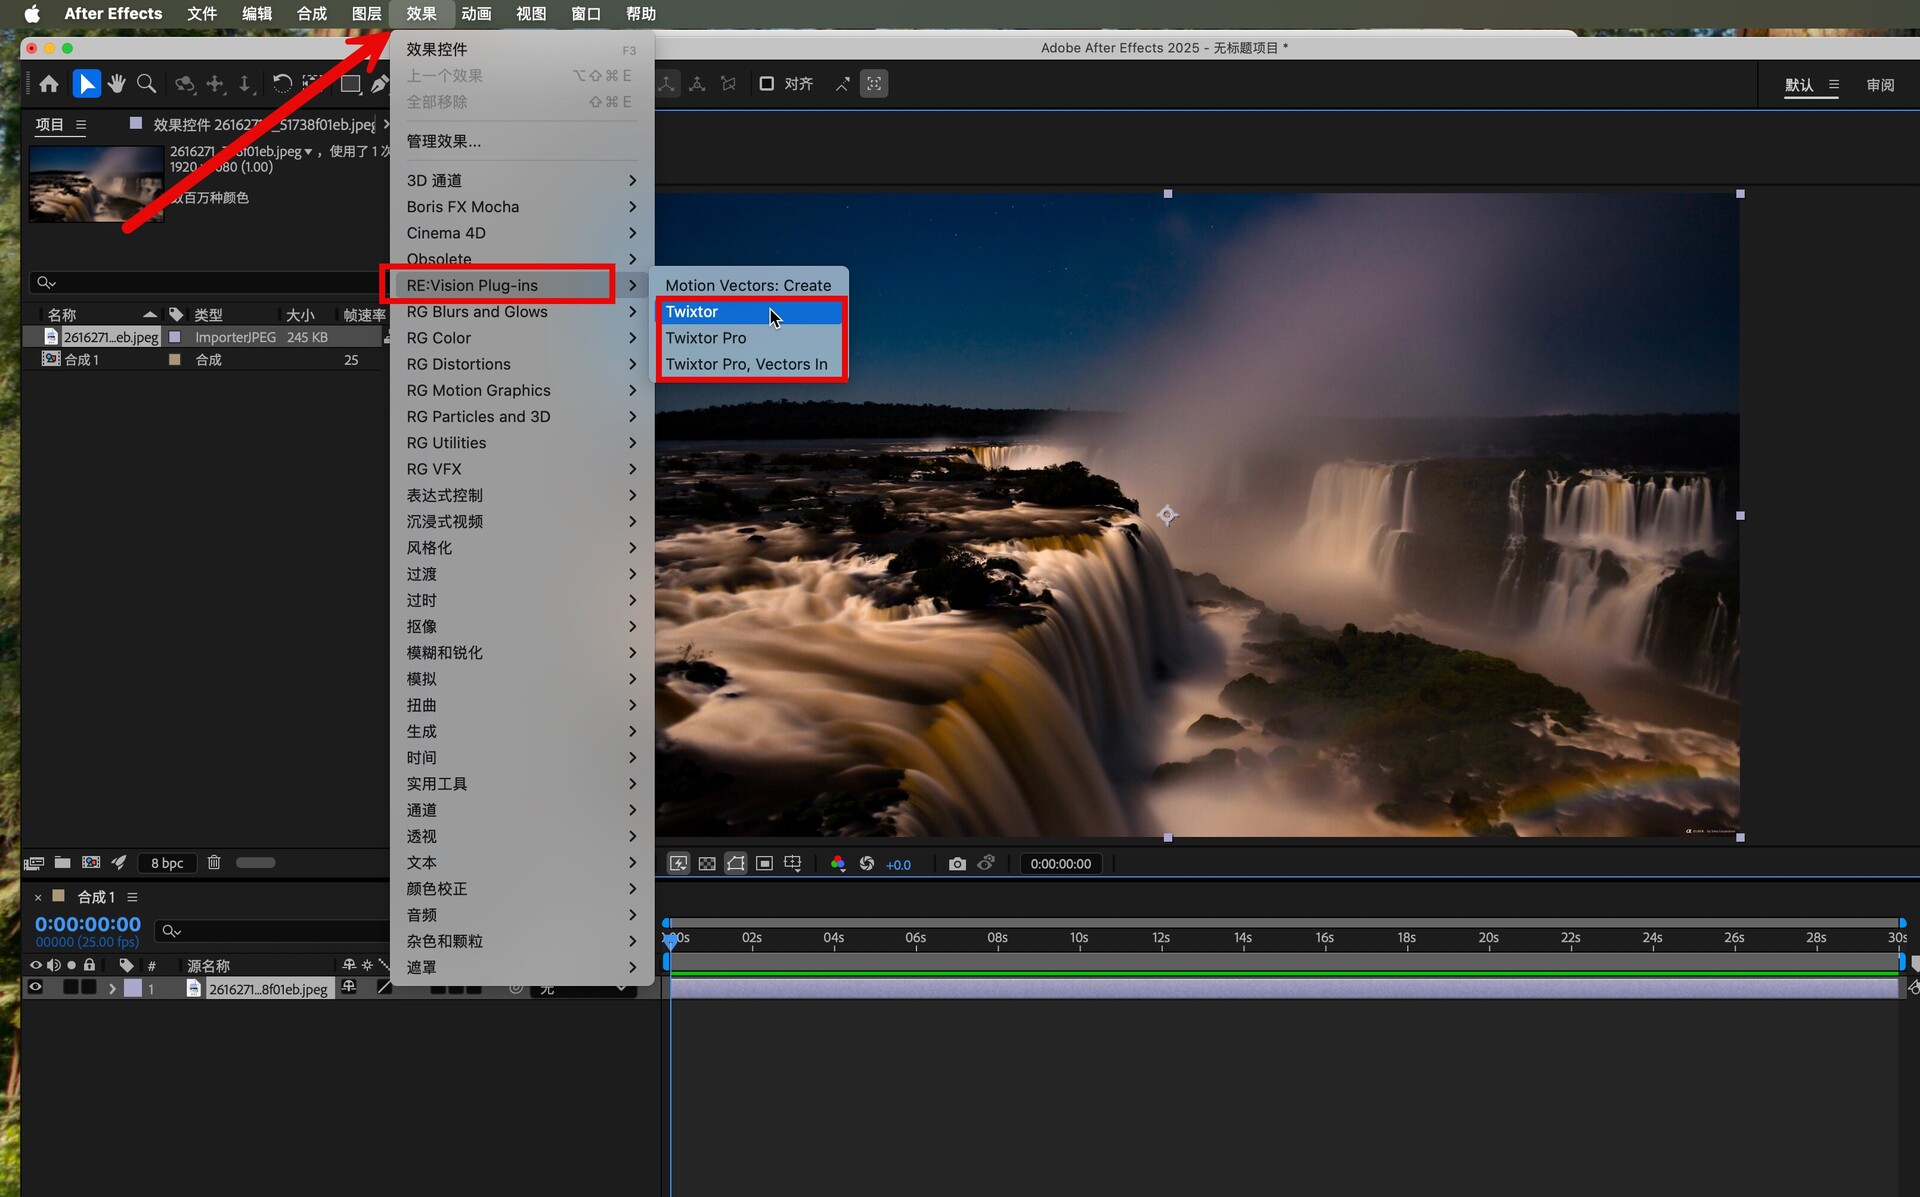Viewport: 1920px width, 1197px height.
Task: Toggle video column eye header in timeline
Action: tap(36, 965)
